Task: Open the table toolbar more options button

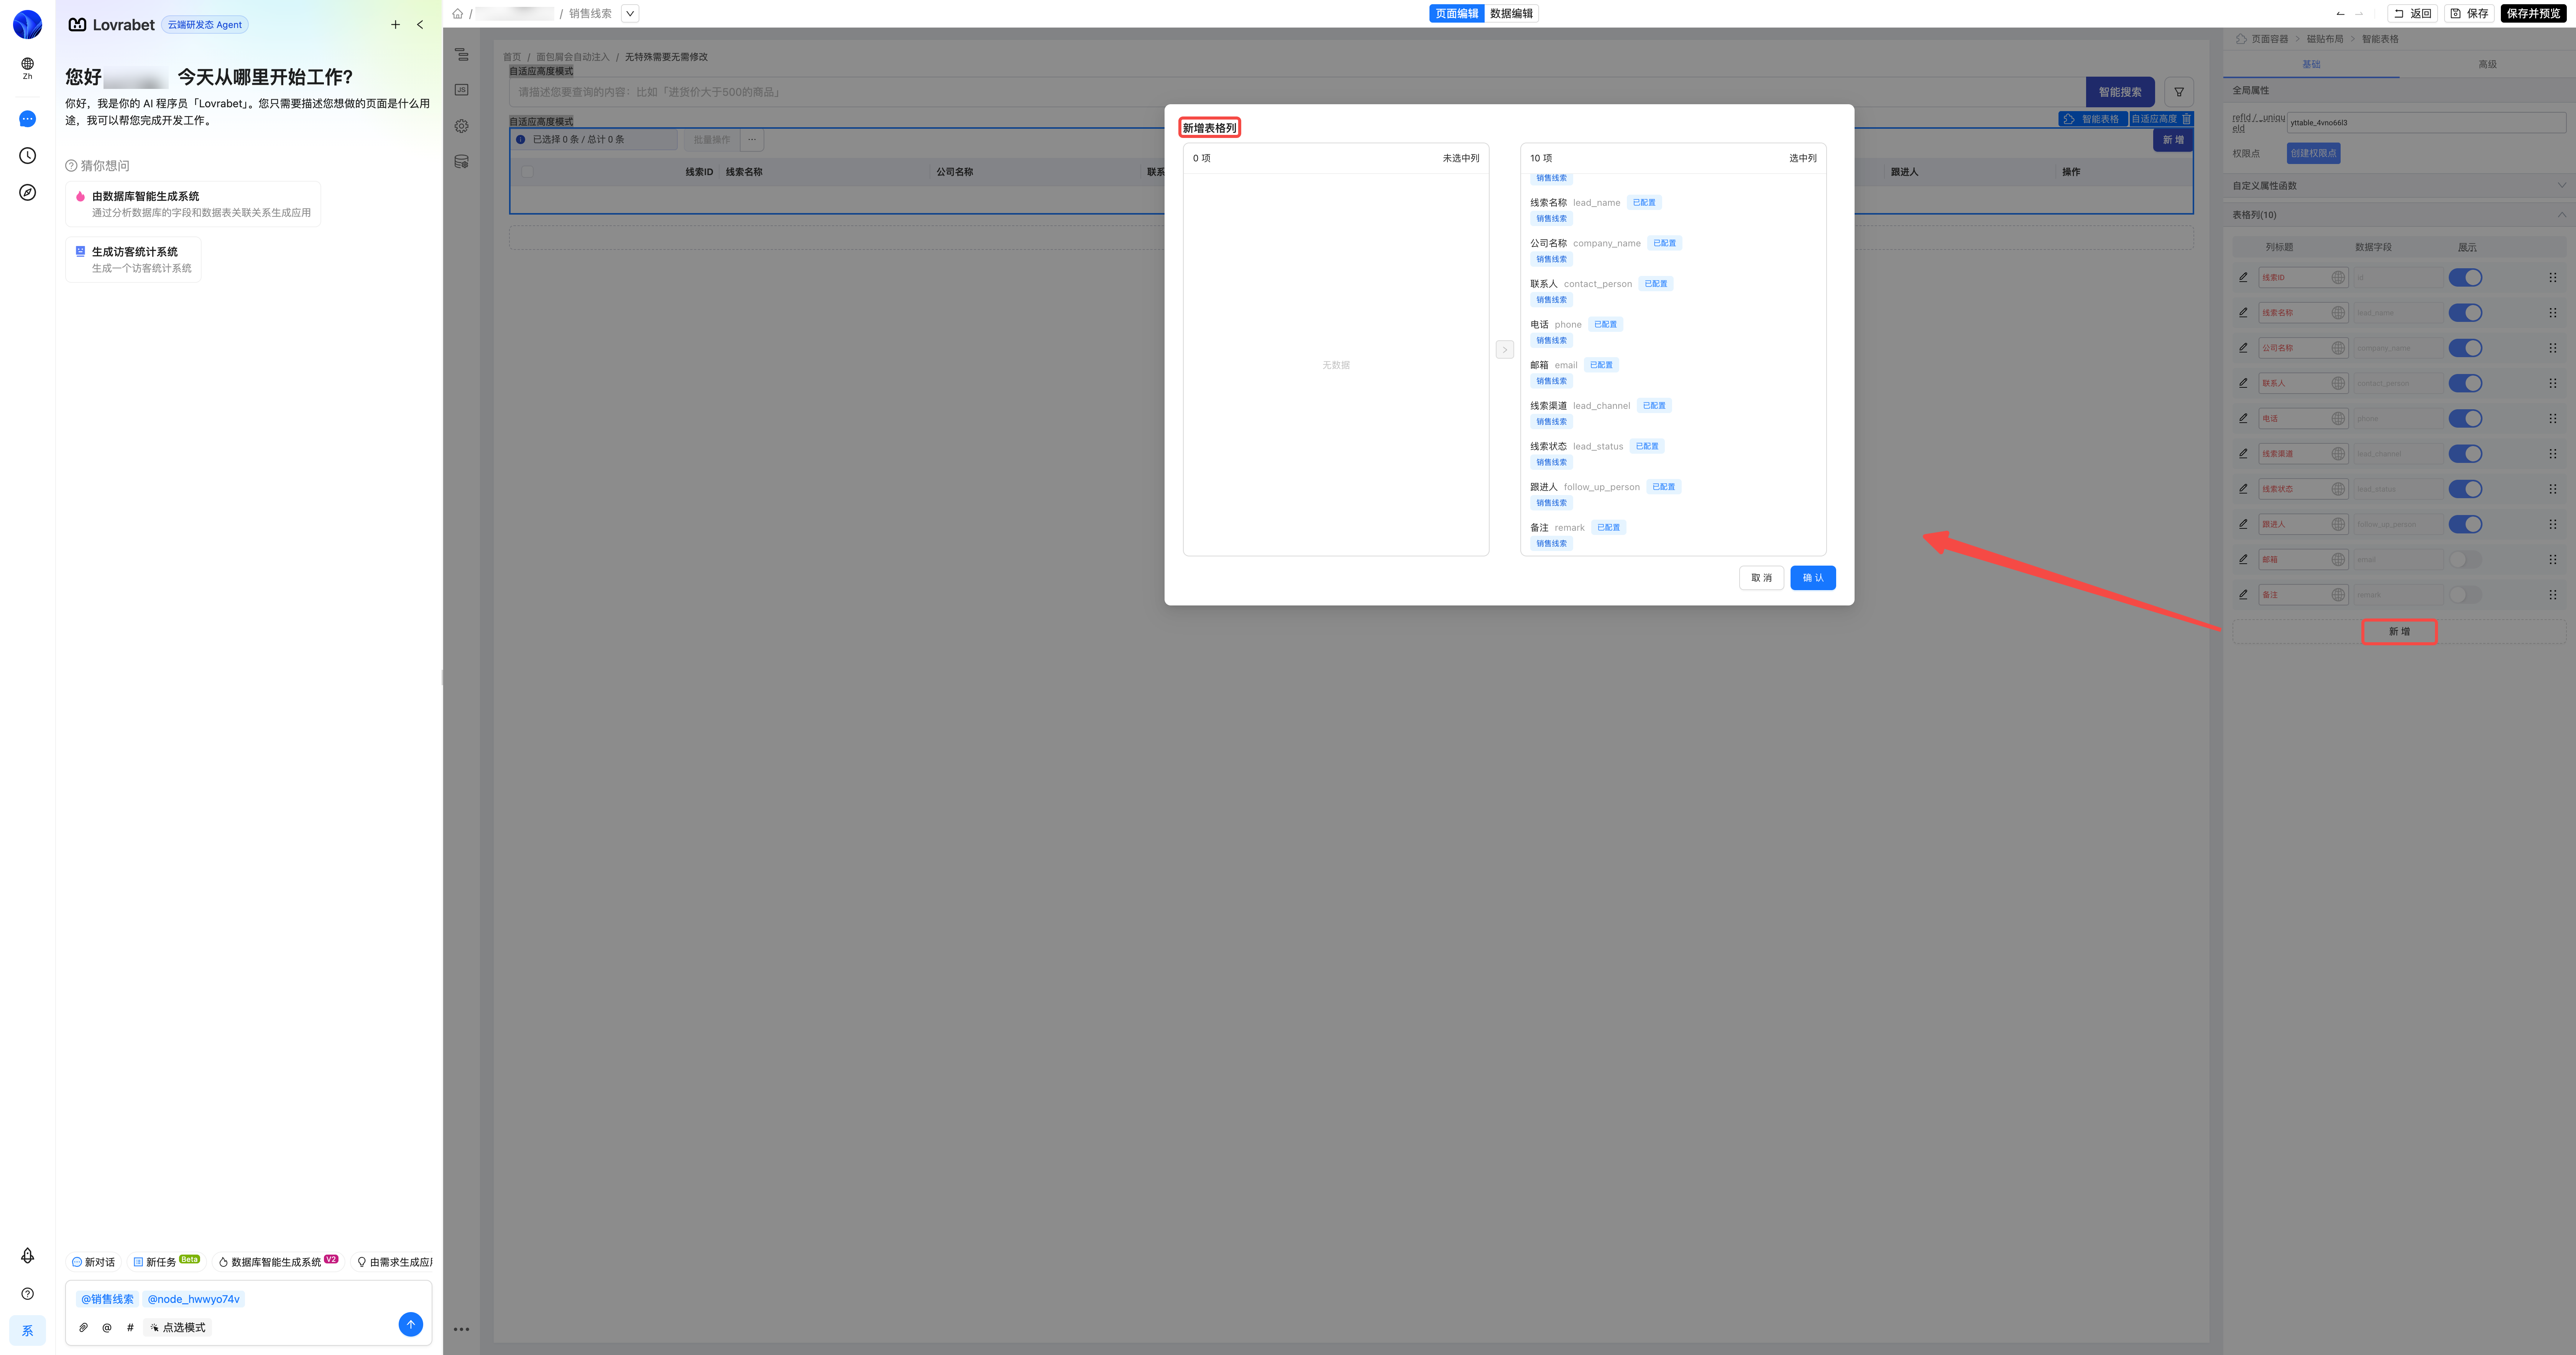Action: [752, 140]
